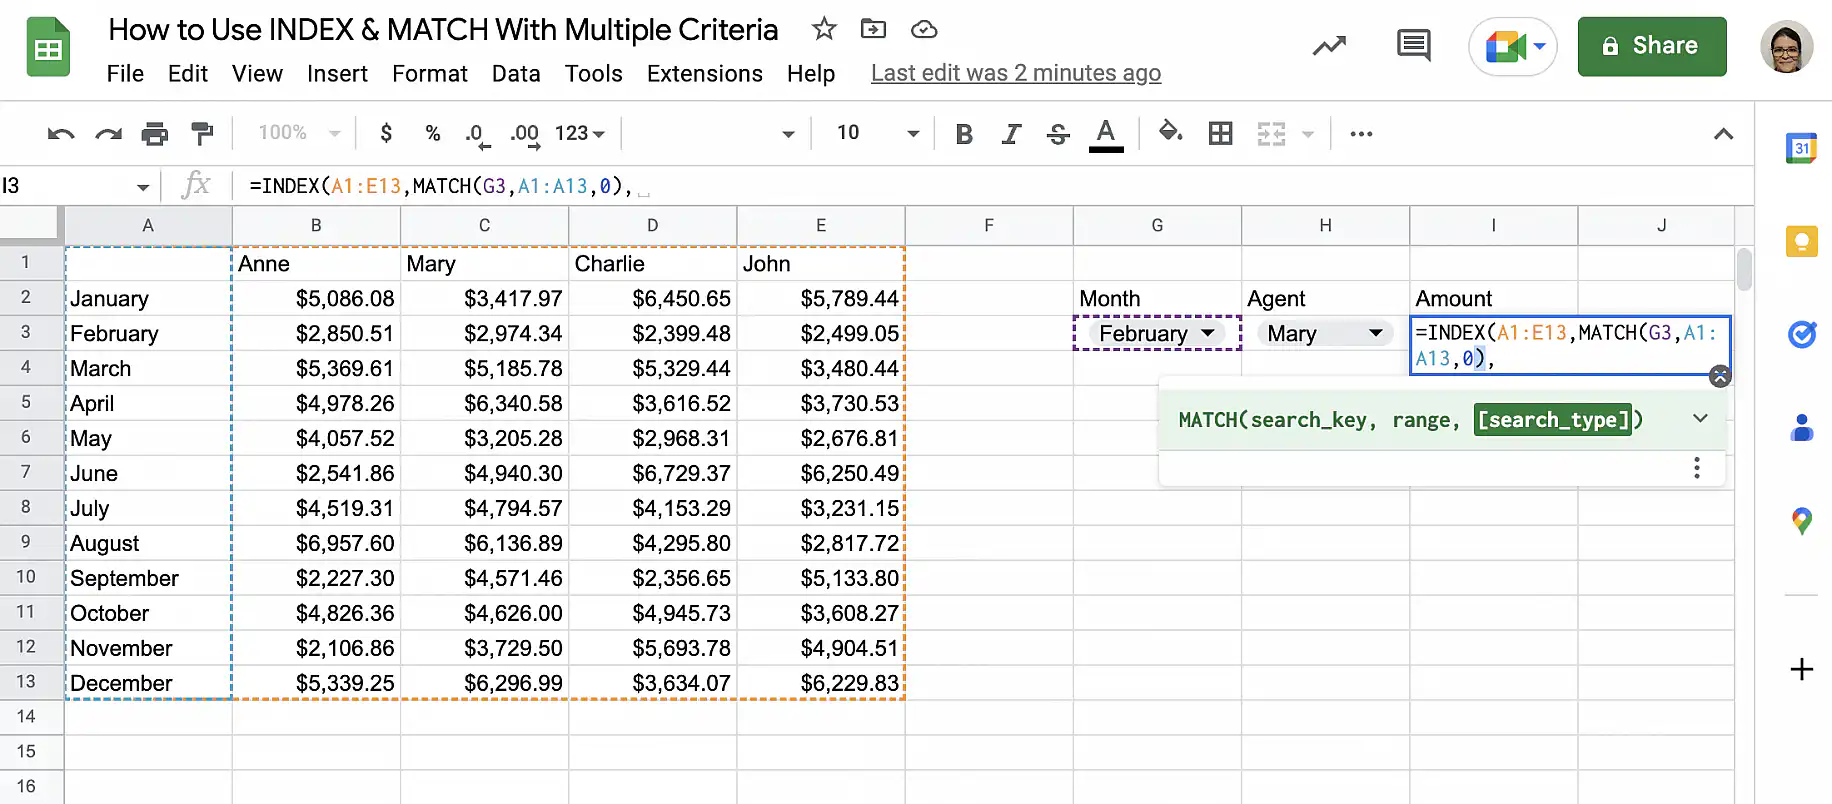Click the Redo arrow icon

(x=108, y=134)
